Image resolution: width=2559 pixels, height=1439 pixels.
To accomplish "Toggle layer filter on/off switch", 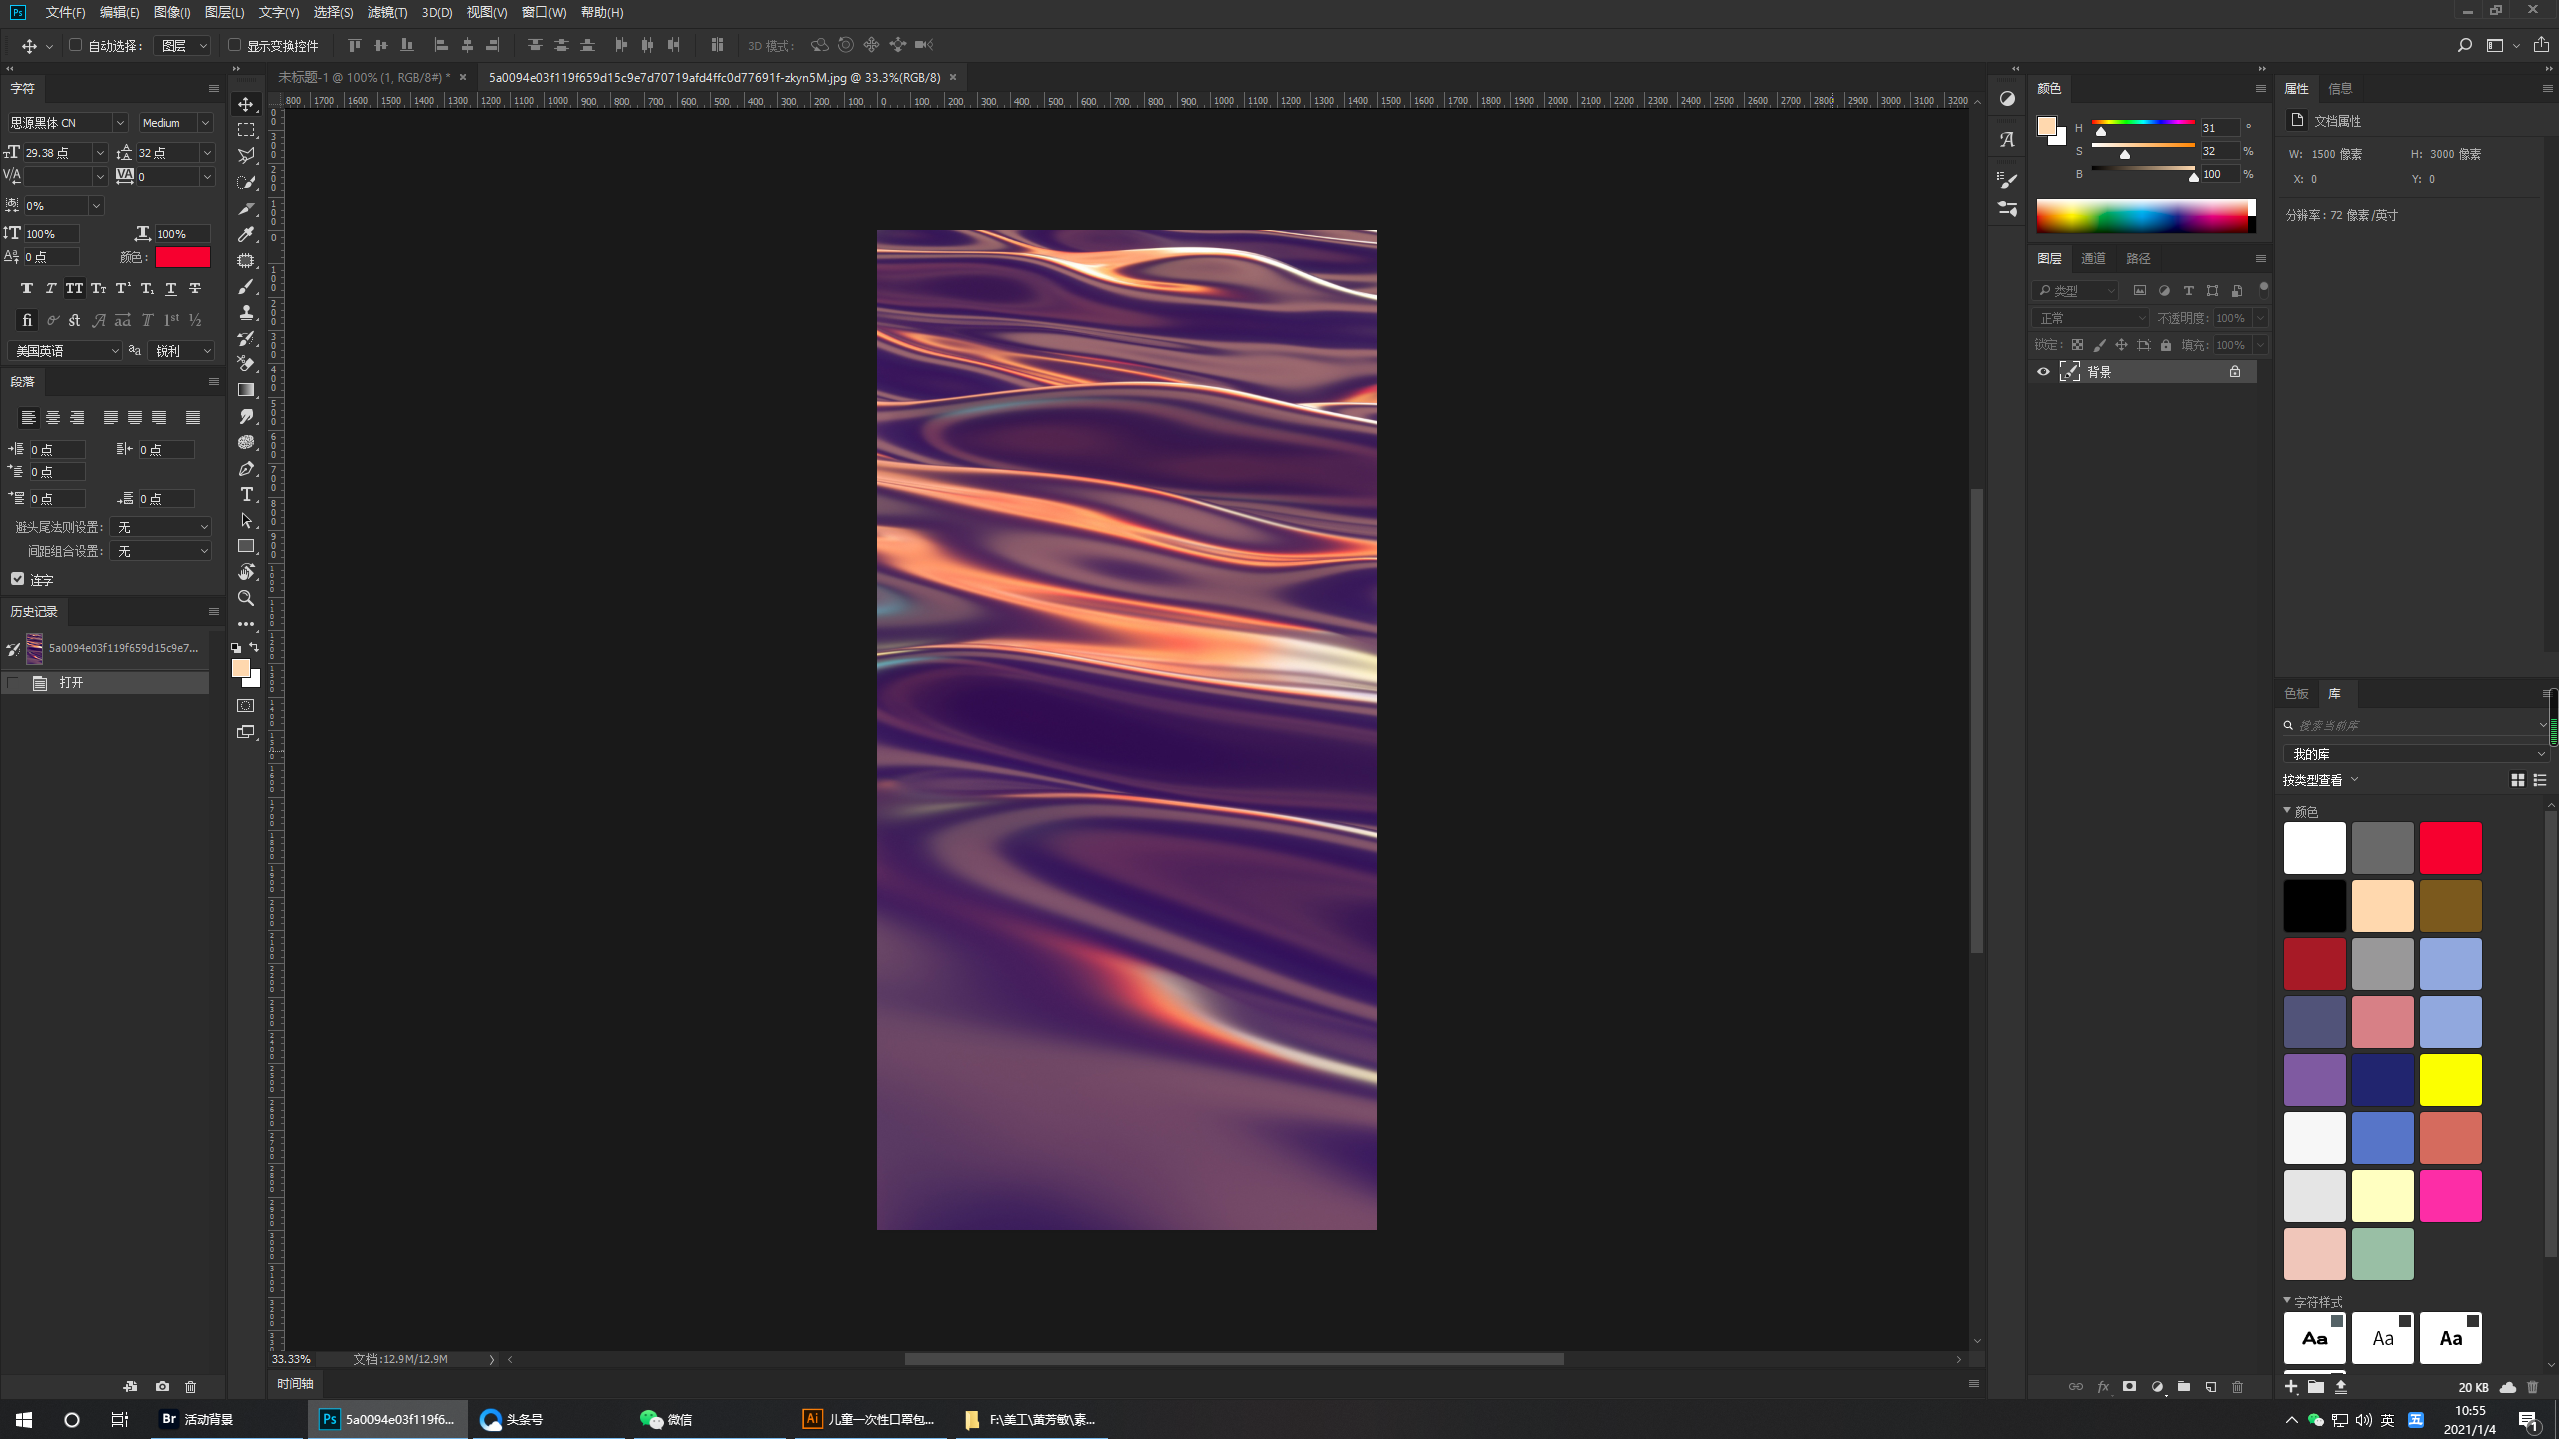I will pyautogui.click(x=2263, y=289).
